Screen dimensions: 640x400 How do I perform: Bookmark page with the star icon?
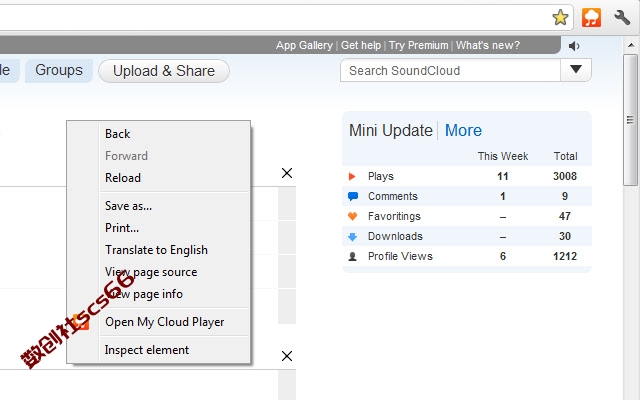pos(560,18)
